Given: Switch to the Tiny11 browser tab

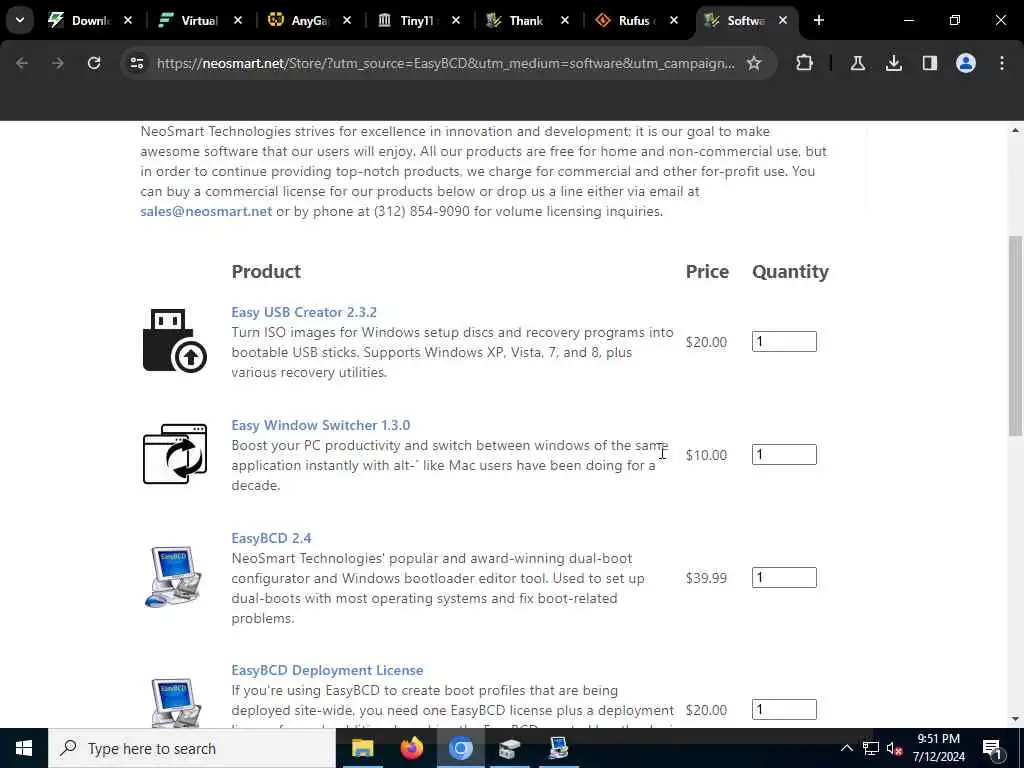Looking at the screenshot, I should (419, 20).
